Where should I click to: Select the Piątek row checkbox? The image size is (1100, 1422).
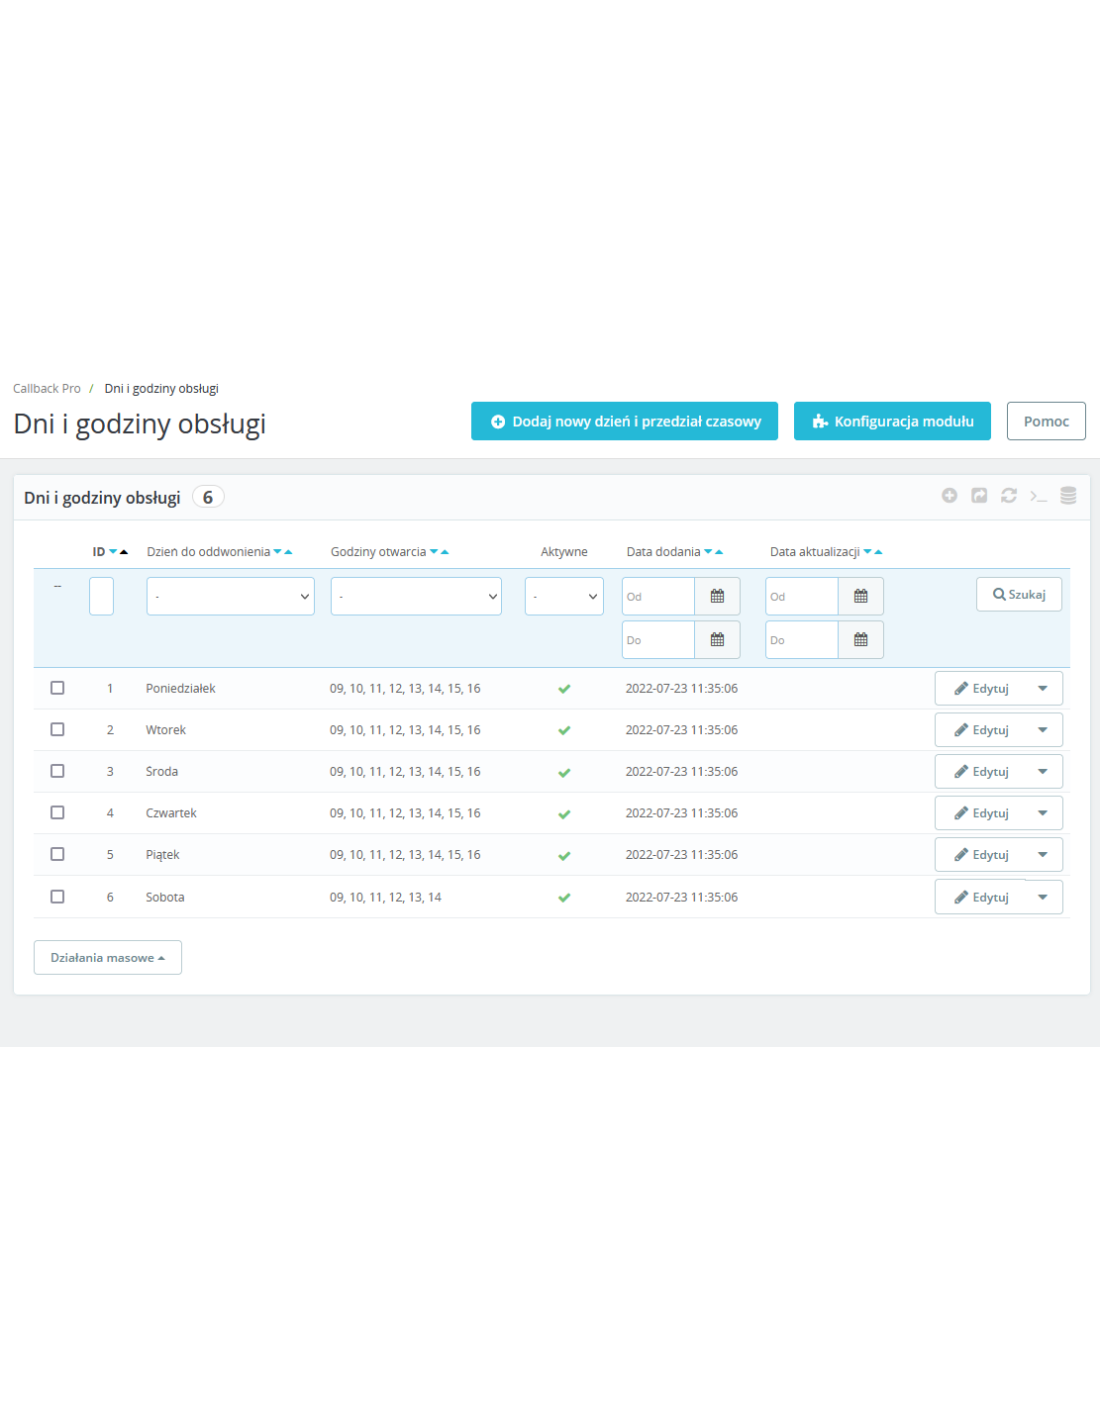[57, 854]
